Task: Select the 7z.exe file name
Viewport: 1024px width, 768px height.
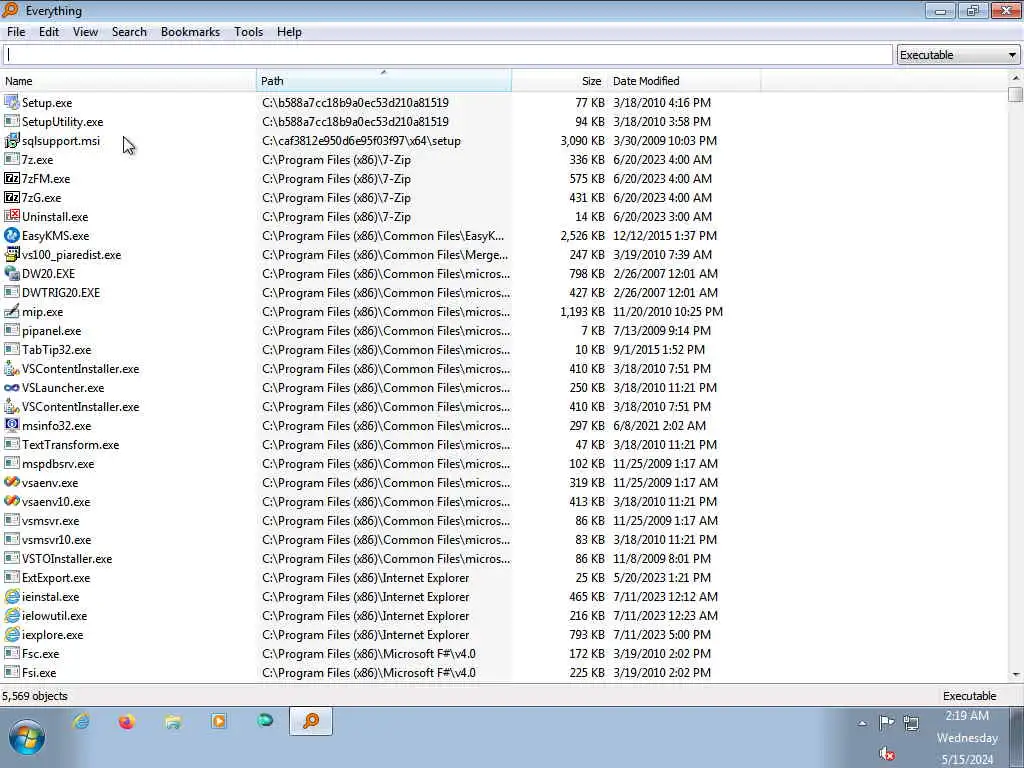Action: [x=38, y=159]
